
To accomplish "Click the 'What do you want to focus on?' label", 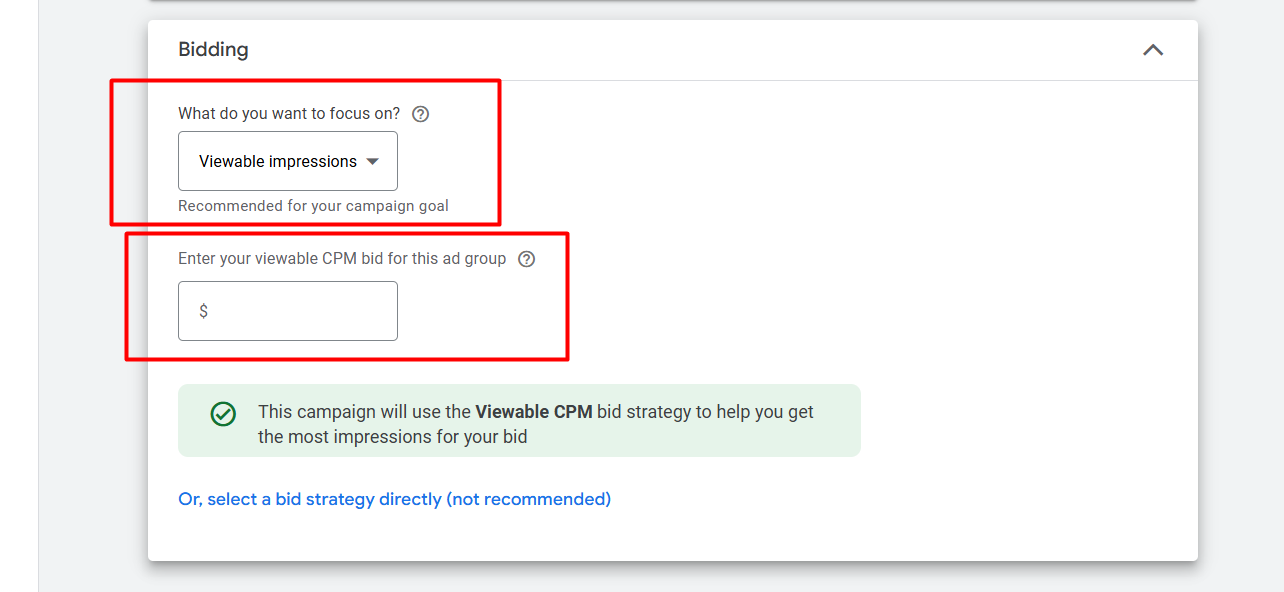I will tap(289, 114).
